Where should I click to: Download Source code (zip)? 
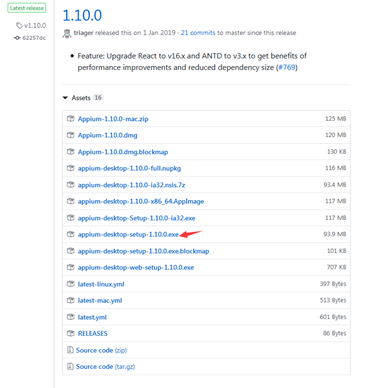(x=101, y=350)
